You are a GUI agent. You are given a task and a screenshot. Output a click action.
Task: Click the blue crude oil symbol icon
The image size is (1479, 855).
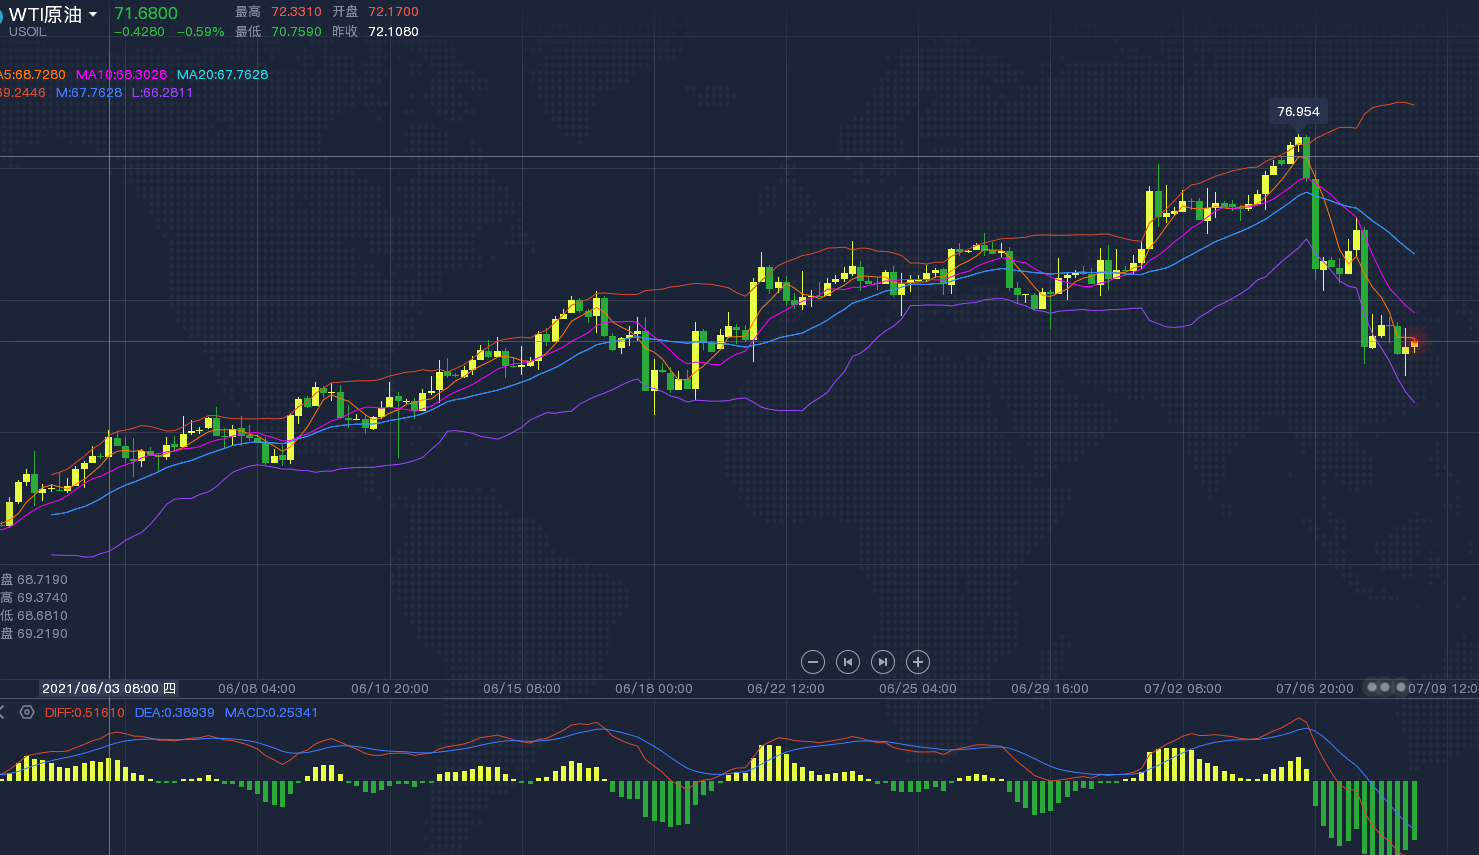click(x=1, y=17)
